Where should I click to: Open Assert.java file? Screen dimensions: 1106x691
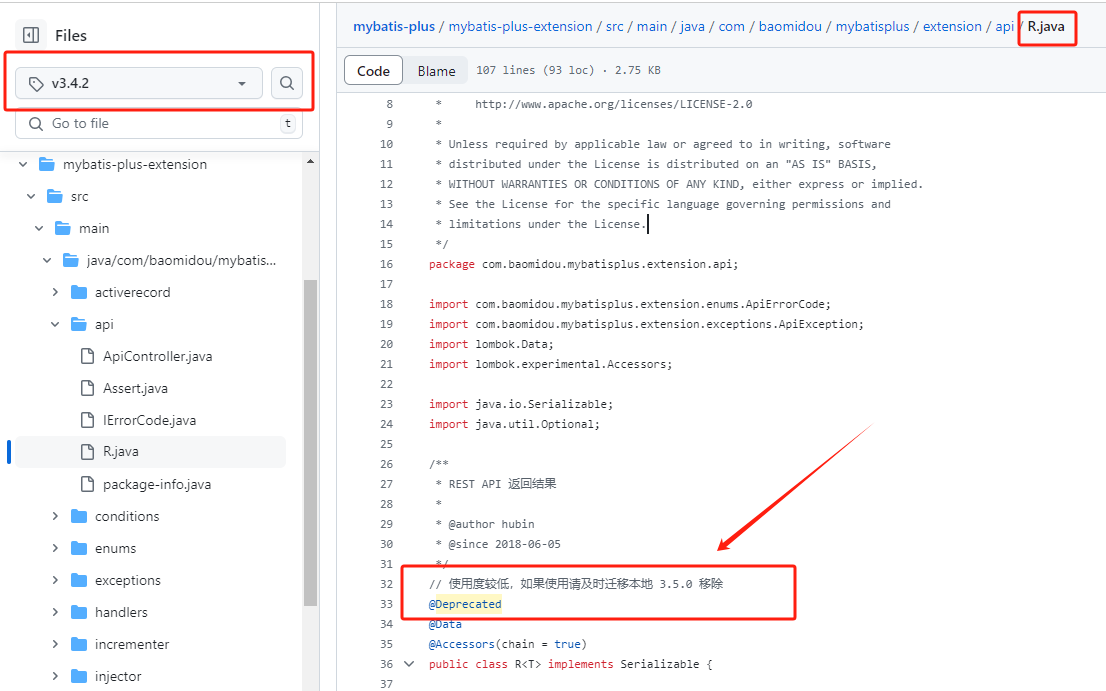(135, 388)
